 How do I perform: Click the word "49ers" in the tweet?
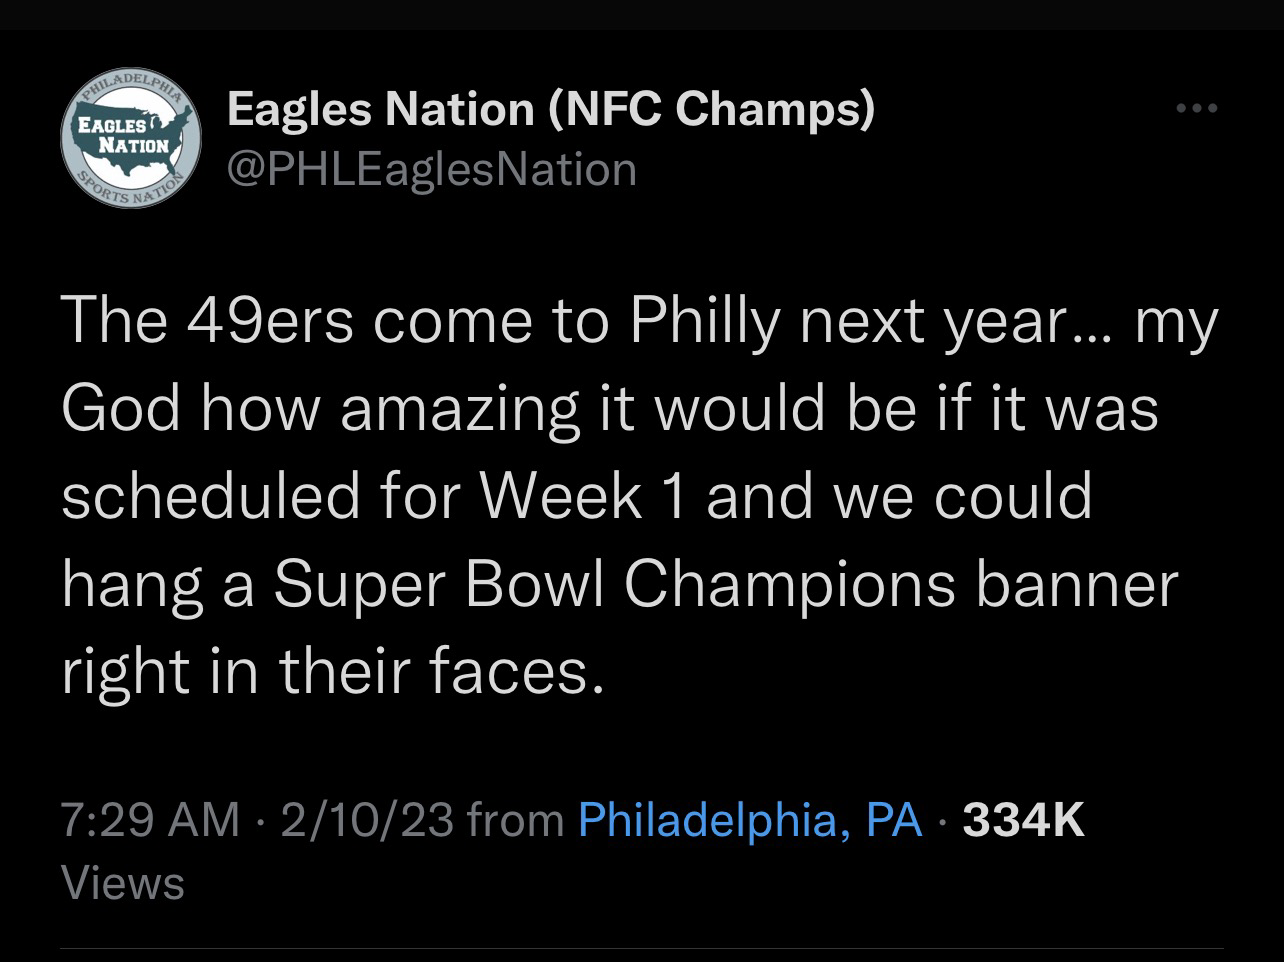[262, 323]
